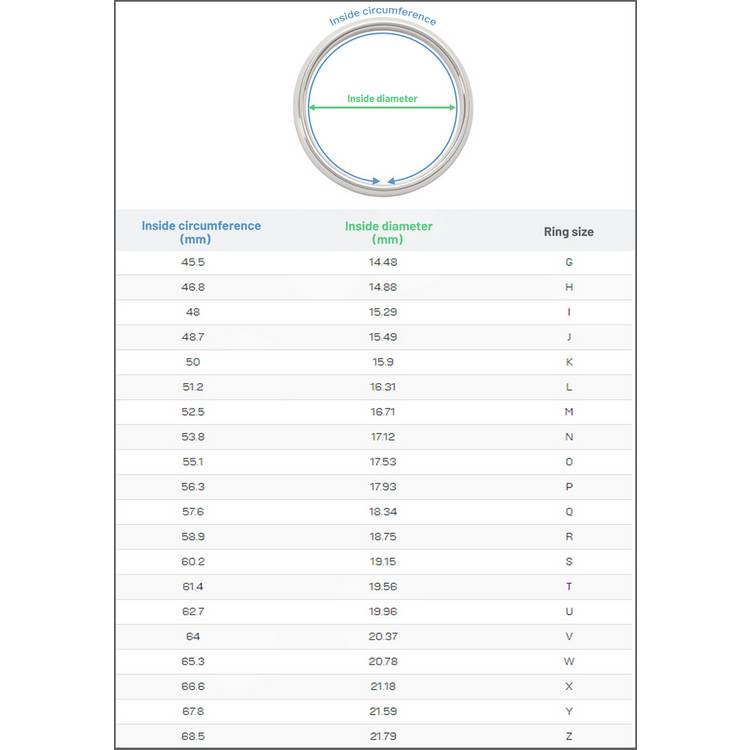Select ring size L
750x750 pixels.
[569, 386]
